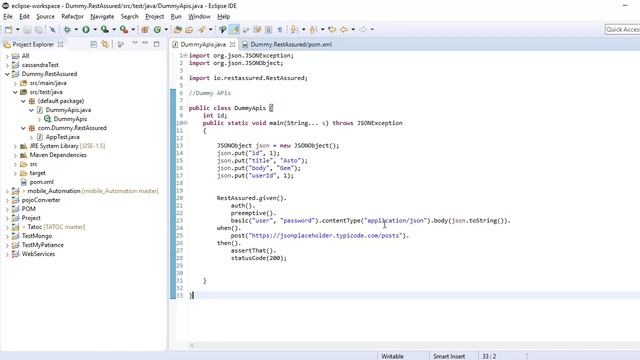Open the Window menu
The height and width of the screenshot is (360, 640).
click(x=199, y=17)
